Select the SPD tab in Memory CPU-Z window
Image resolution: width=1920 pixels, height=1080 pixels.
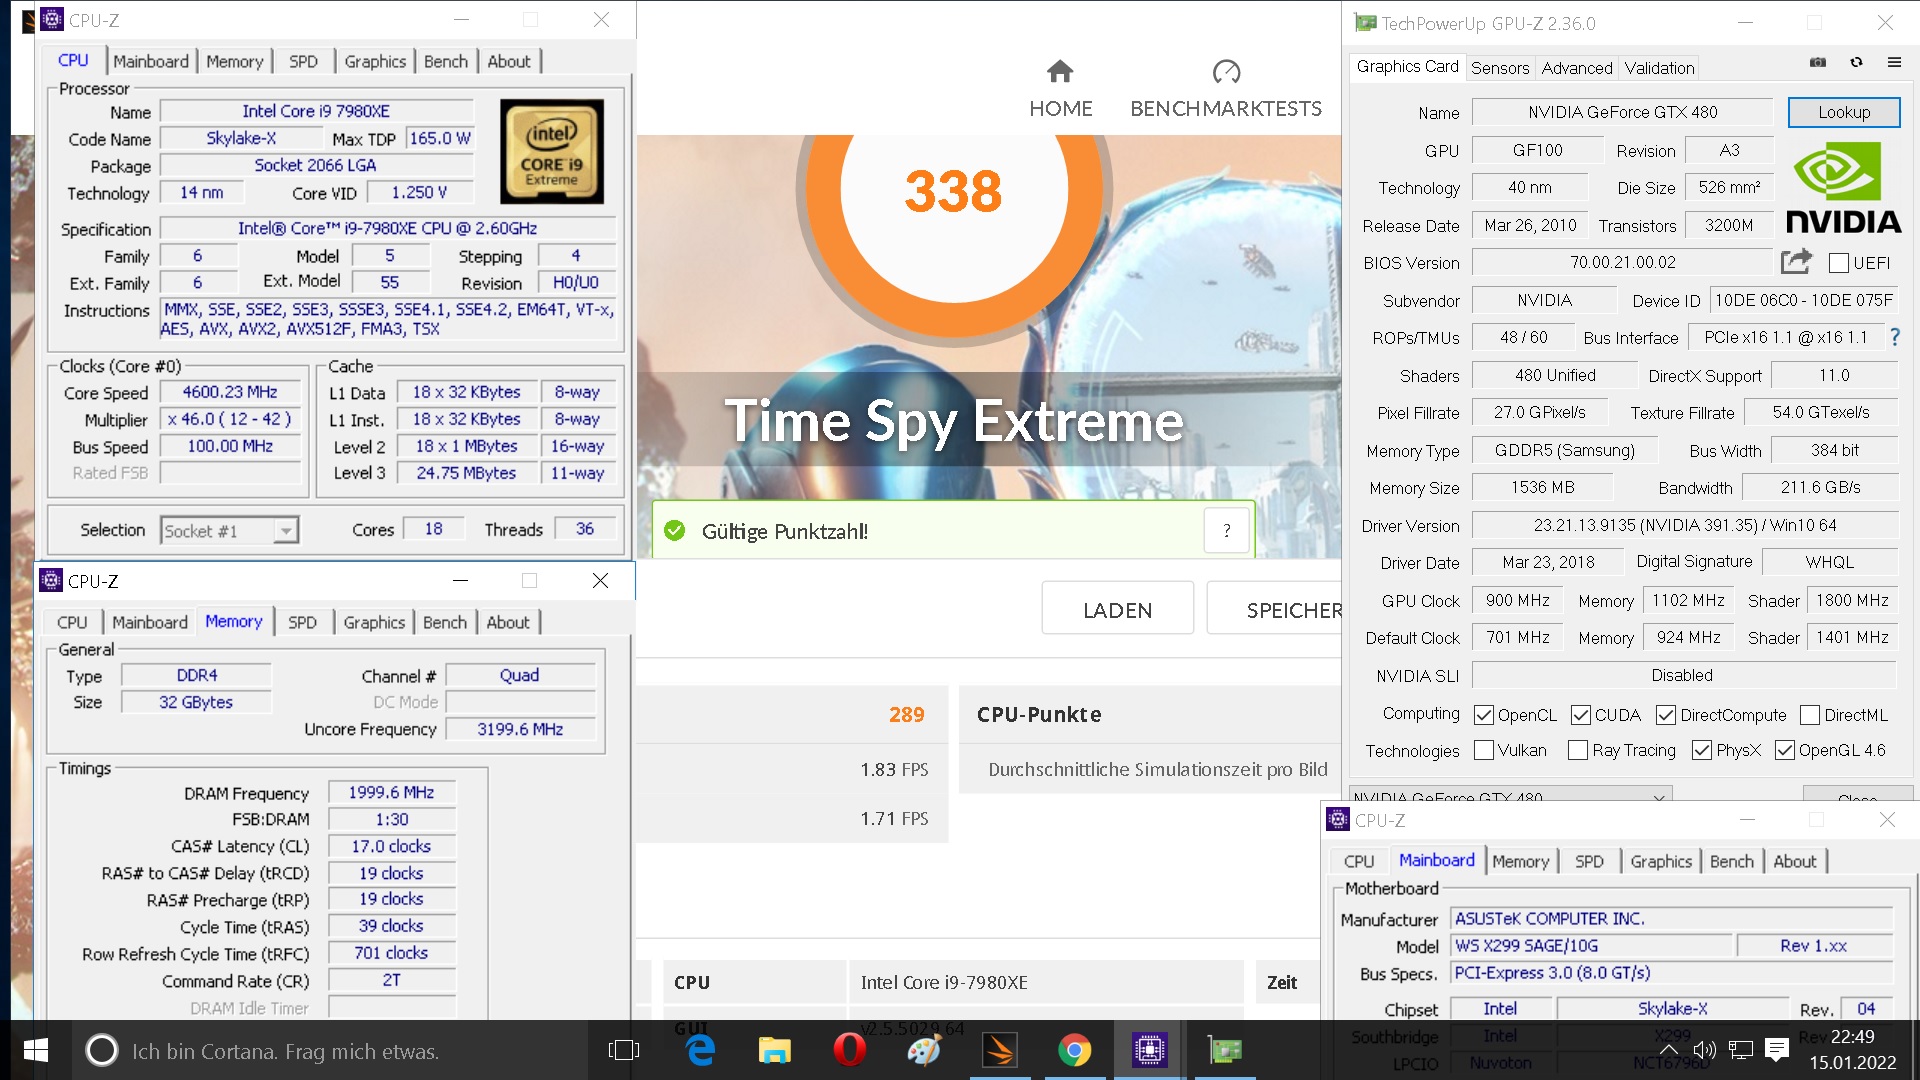pyautogui.click(x=303, y=622)
